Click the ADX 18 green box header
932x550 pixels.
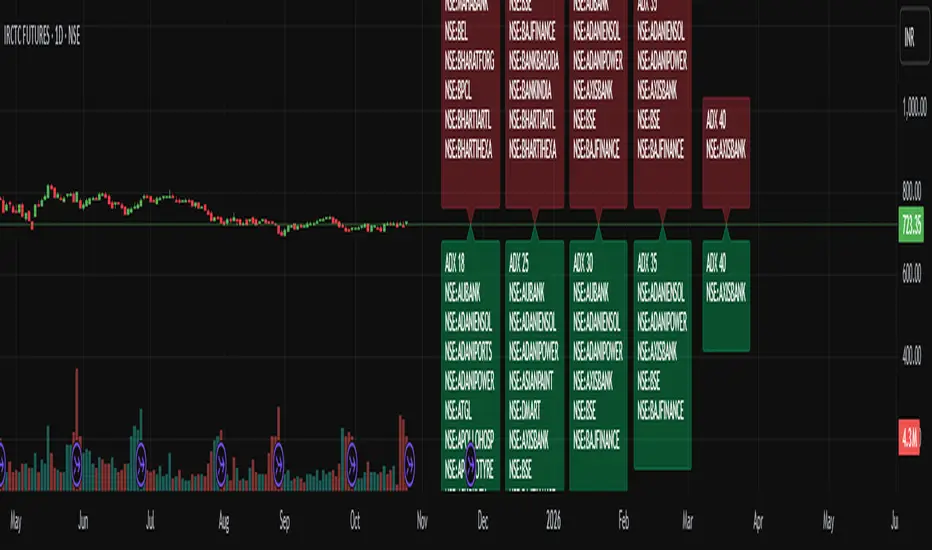(455, 262)
